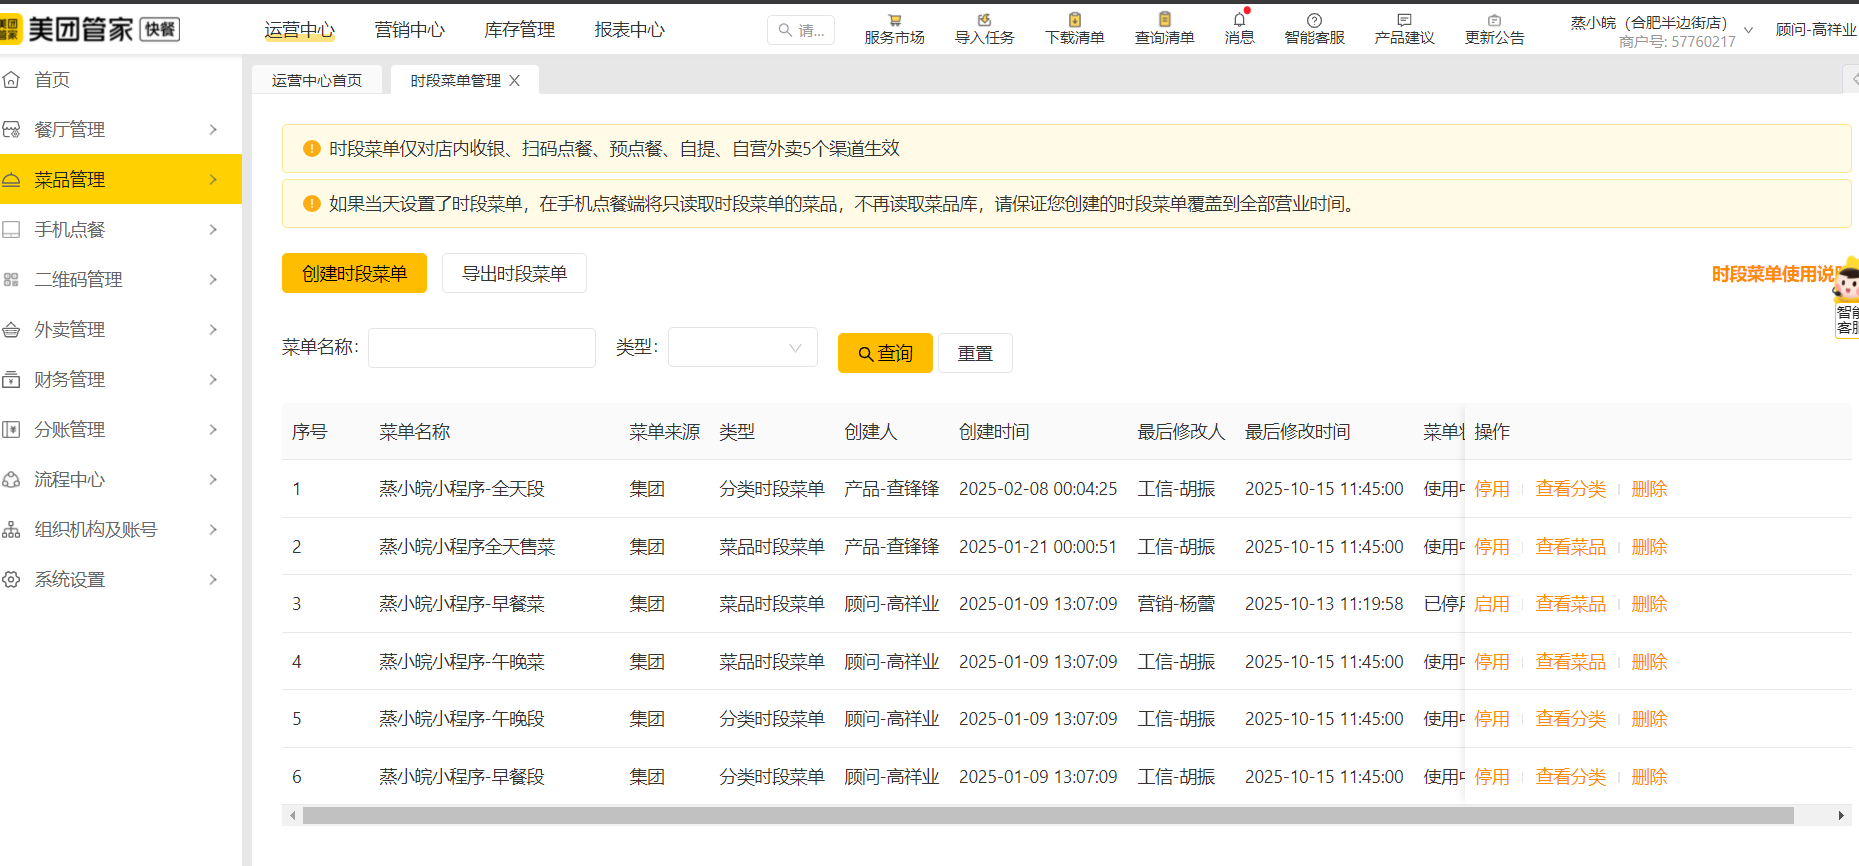Open 报表中心 top menu
The image size is (1859, 866).
click(x=629, y=30)
